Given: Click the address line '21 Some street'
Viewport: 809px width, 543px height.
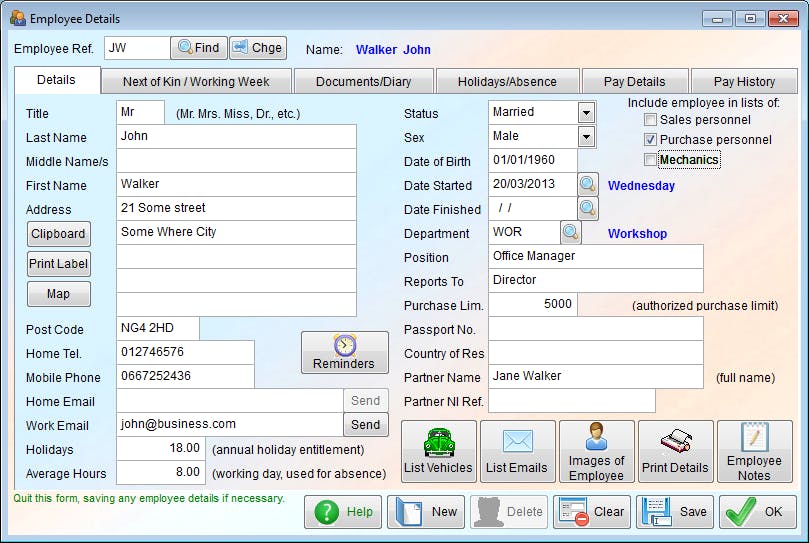Looking at the screenshot, I should [236, 208].
